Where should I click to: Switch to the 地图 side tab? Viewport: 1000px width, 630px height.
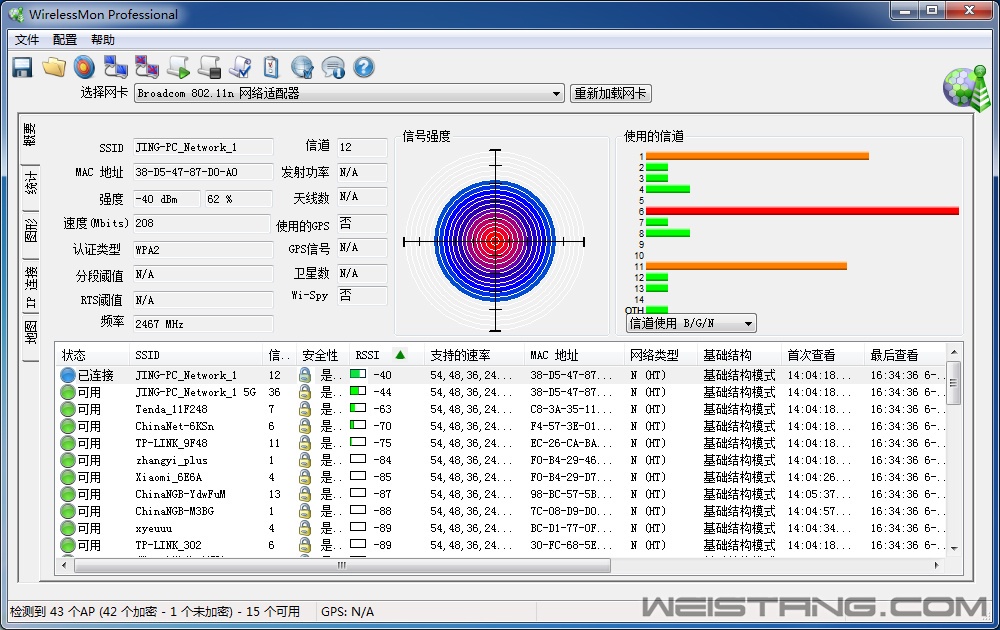click(x=30, y=333)
